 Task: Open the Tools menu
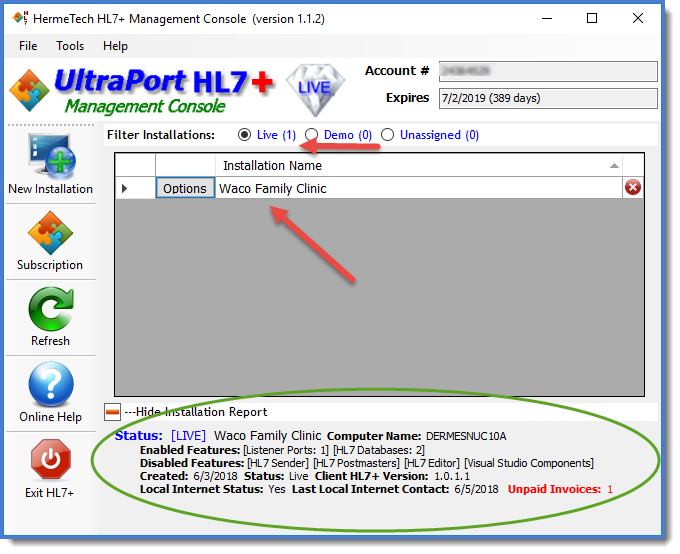tap(70, 46)
